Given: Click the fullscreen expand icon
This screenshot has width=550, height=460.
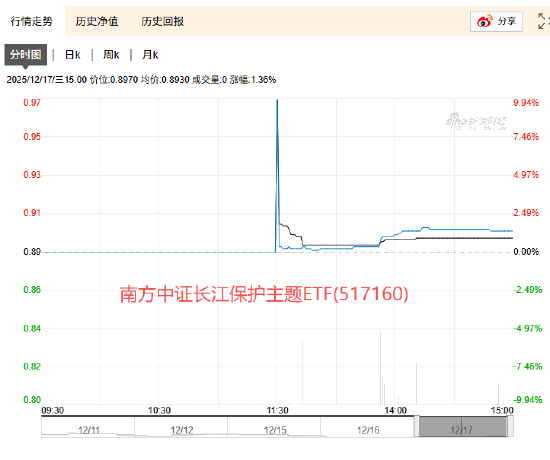Looking at the screenshot, I should pyautogui.click(x=543, y=21).
